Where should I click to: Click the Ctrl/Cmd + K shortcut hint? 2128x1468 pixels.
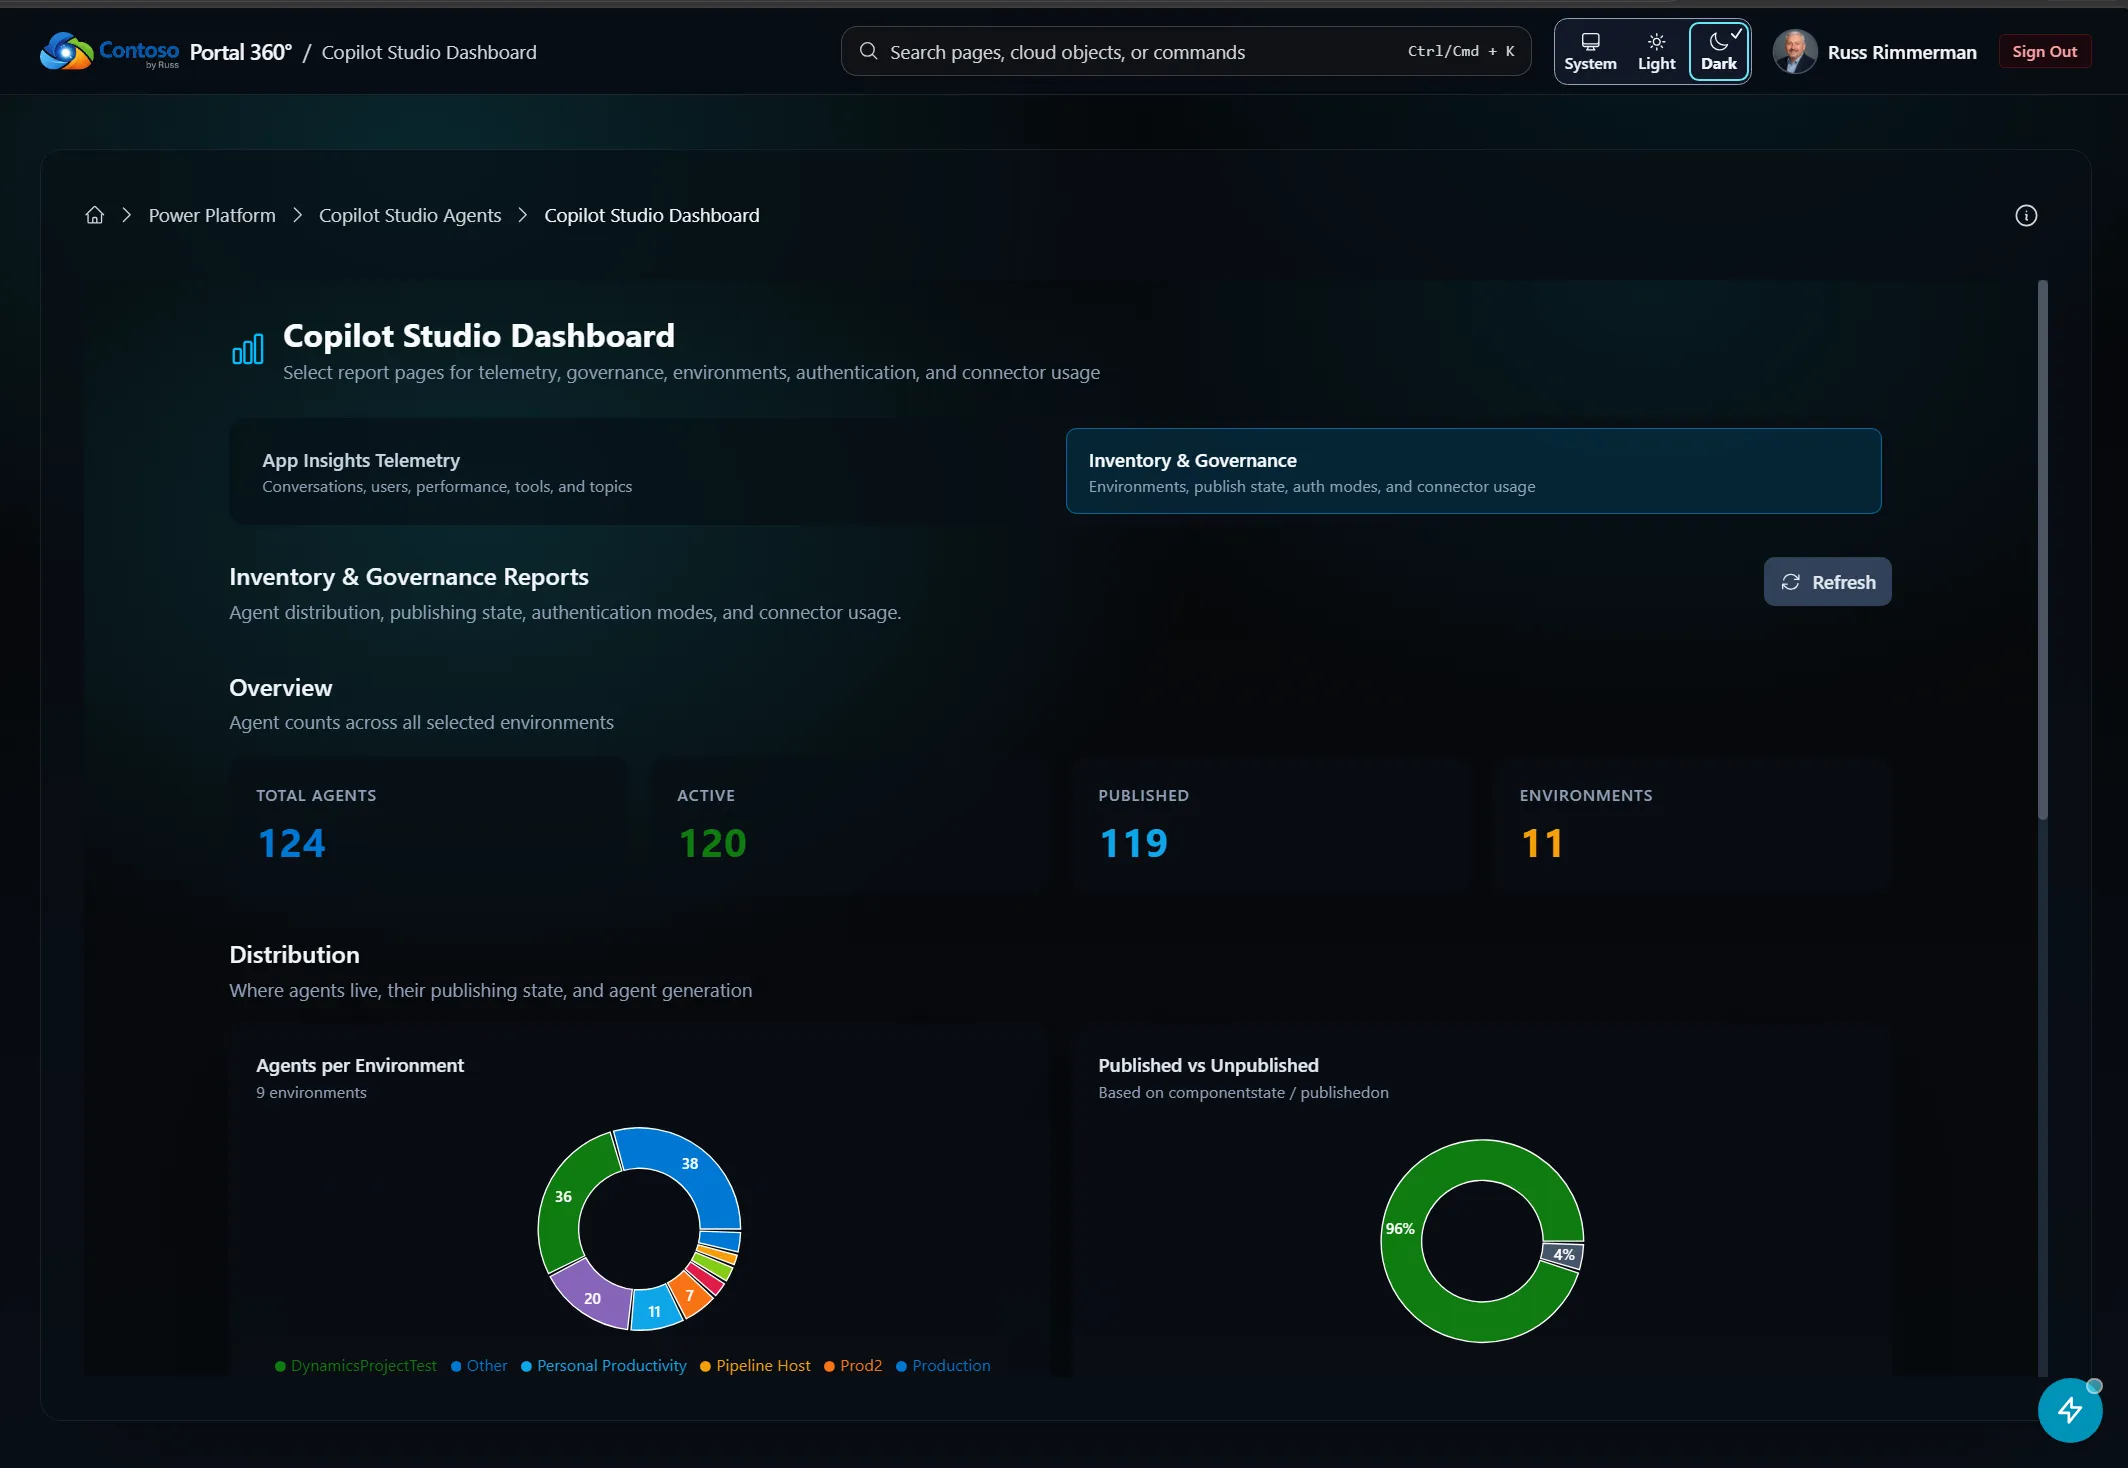[1461, 51]
